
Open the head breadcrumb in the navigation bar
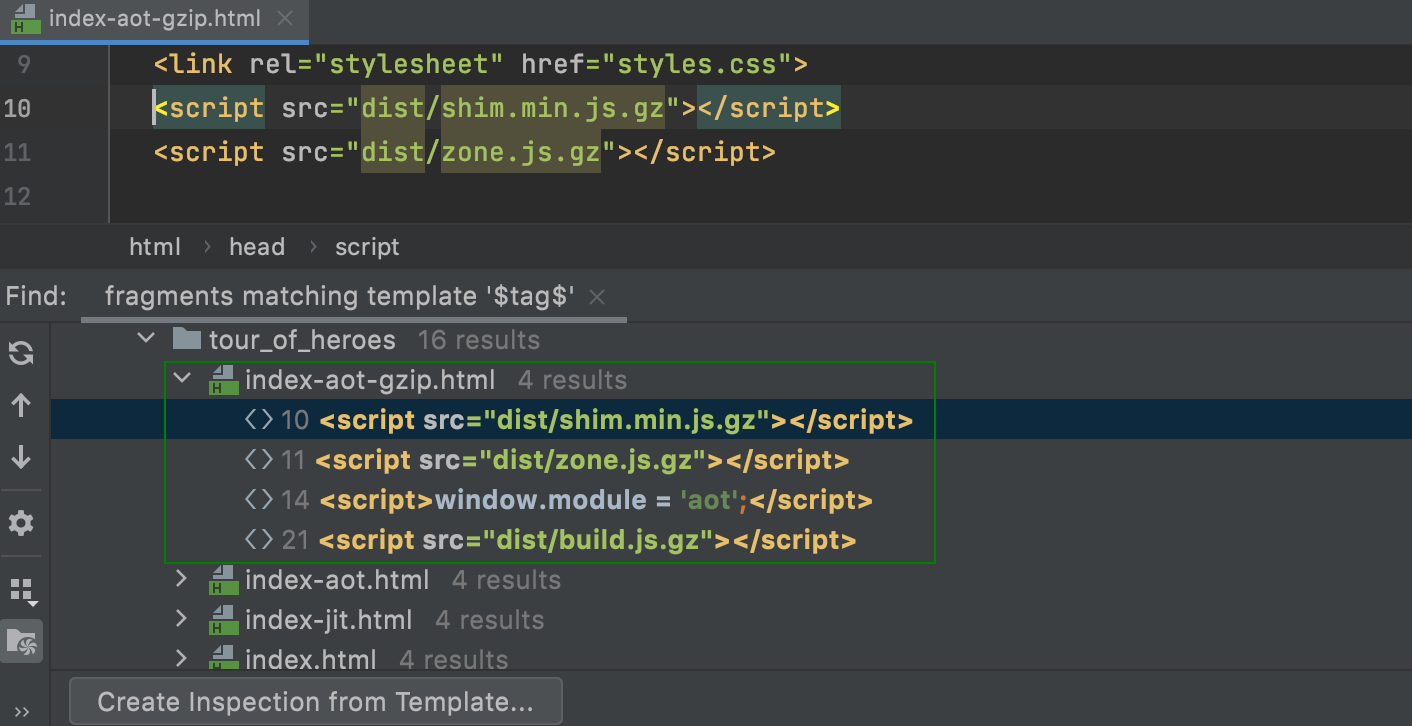(x=257, y=246)
